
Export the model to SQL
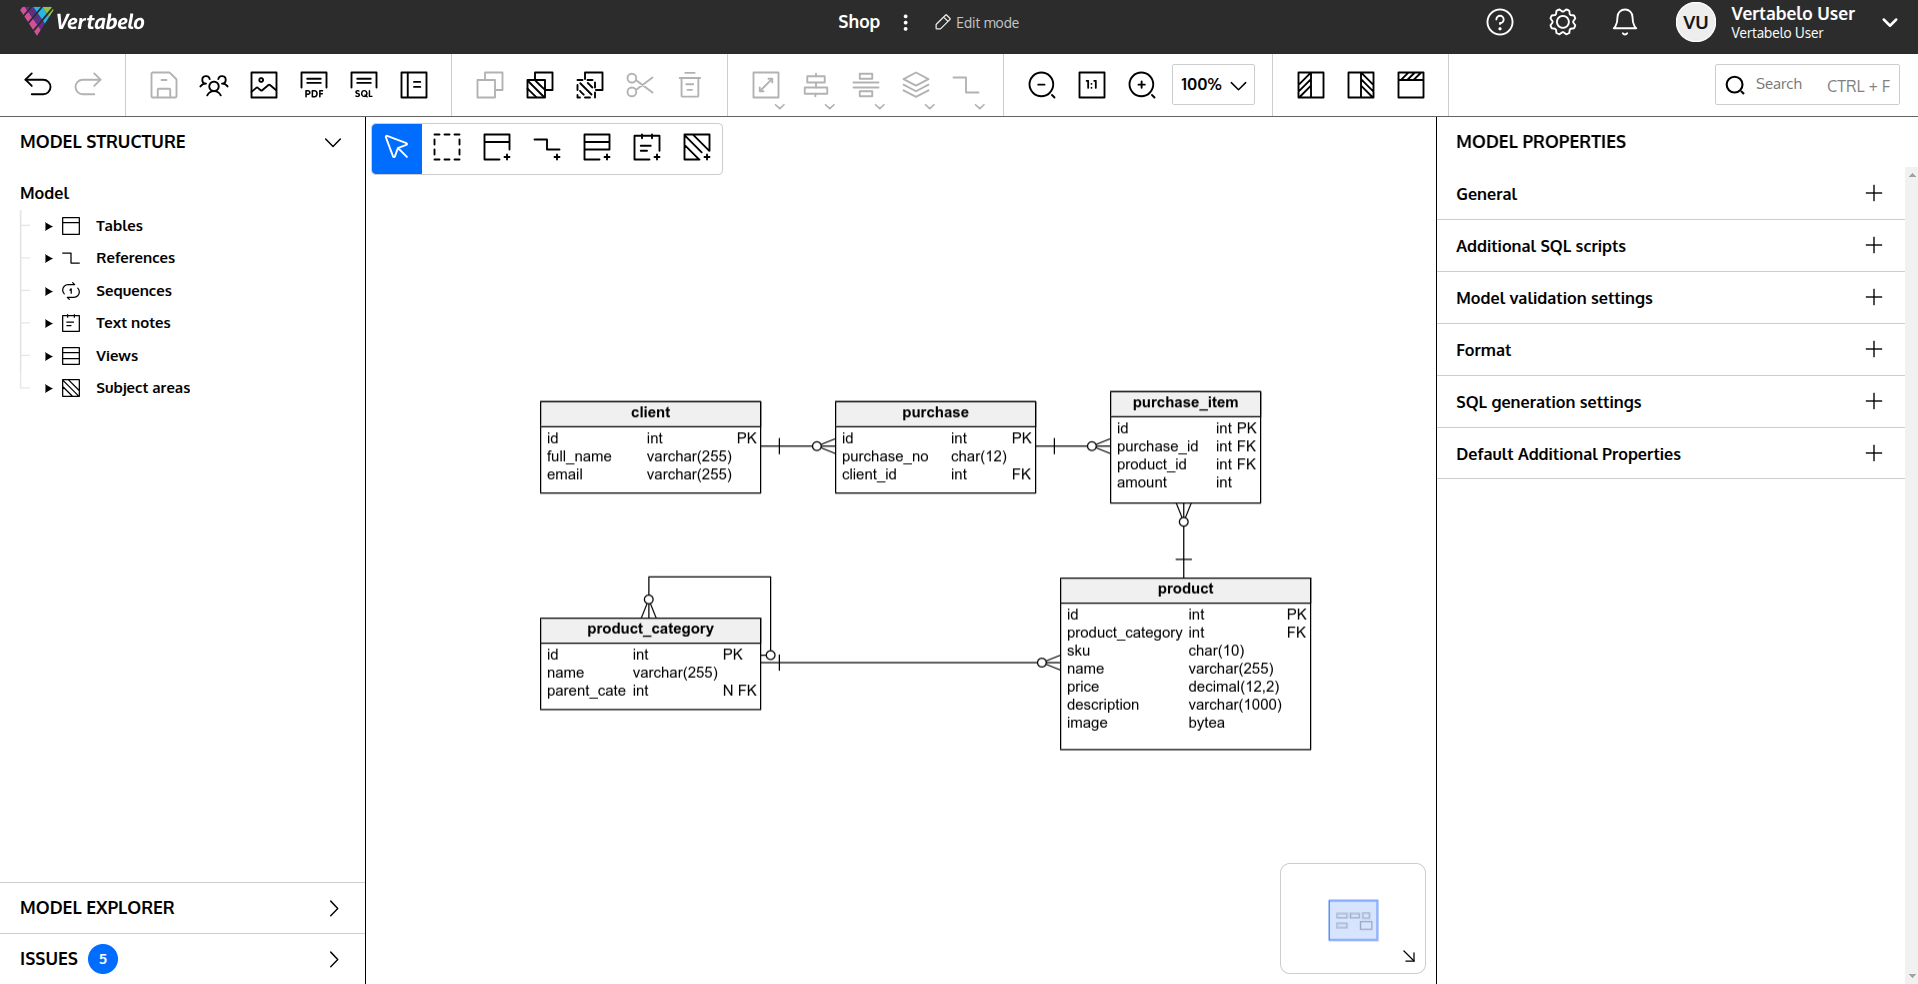[363, 85]
